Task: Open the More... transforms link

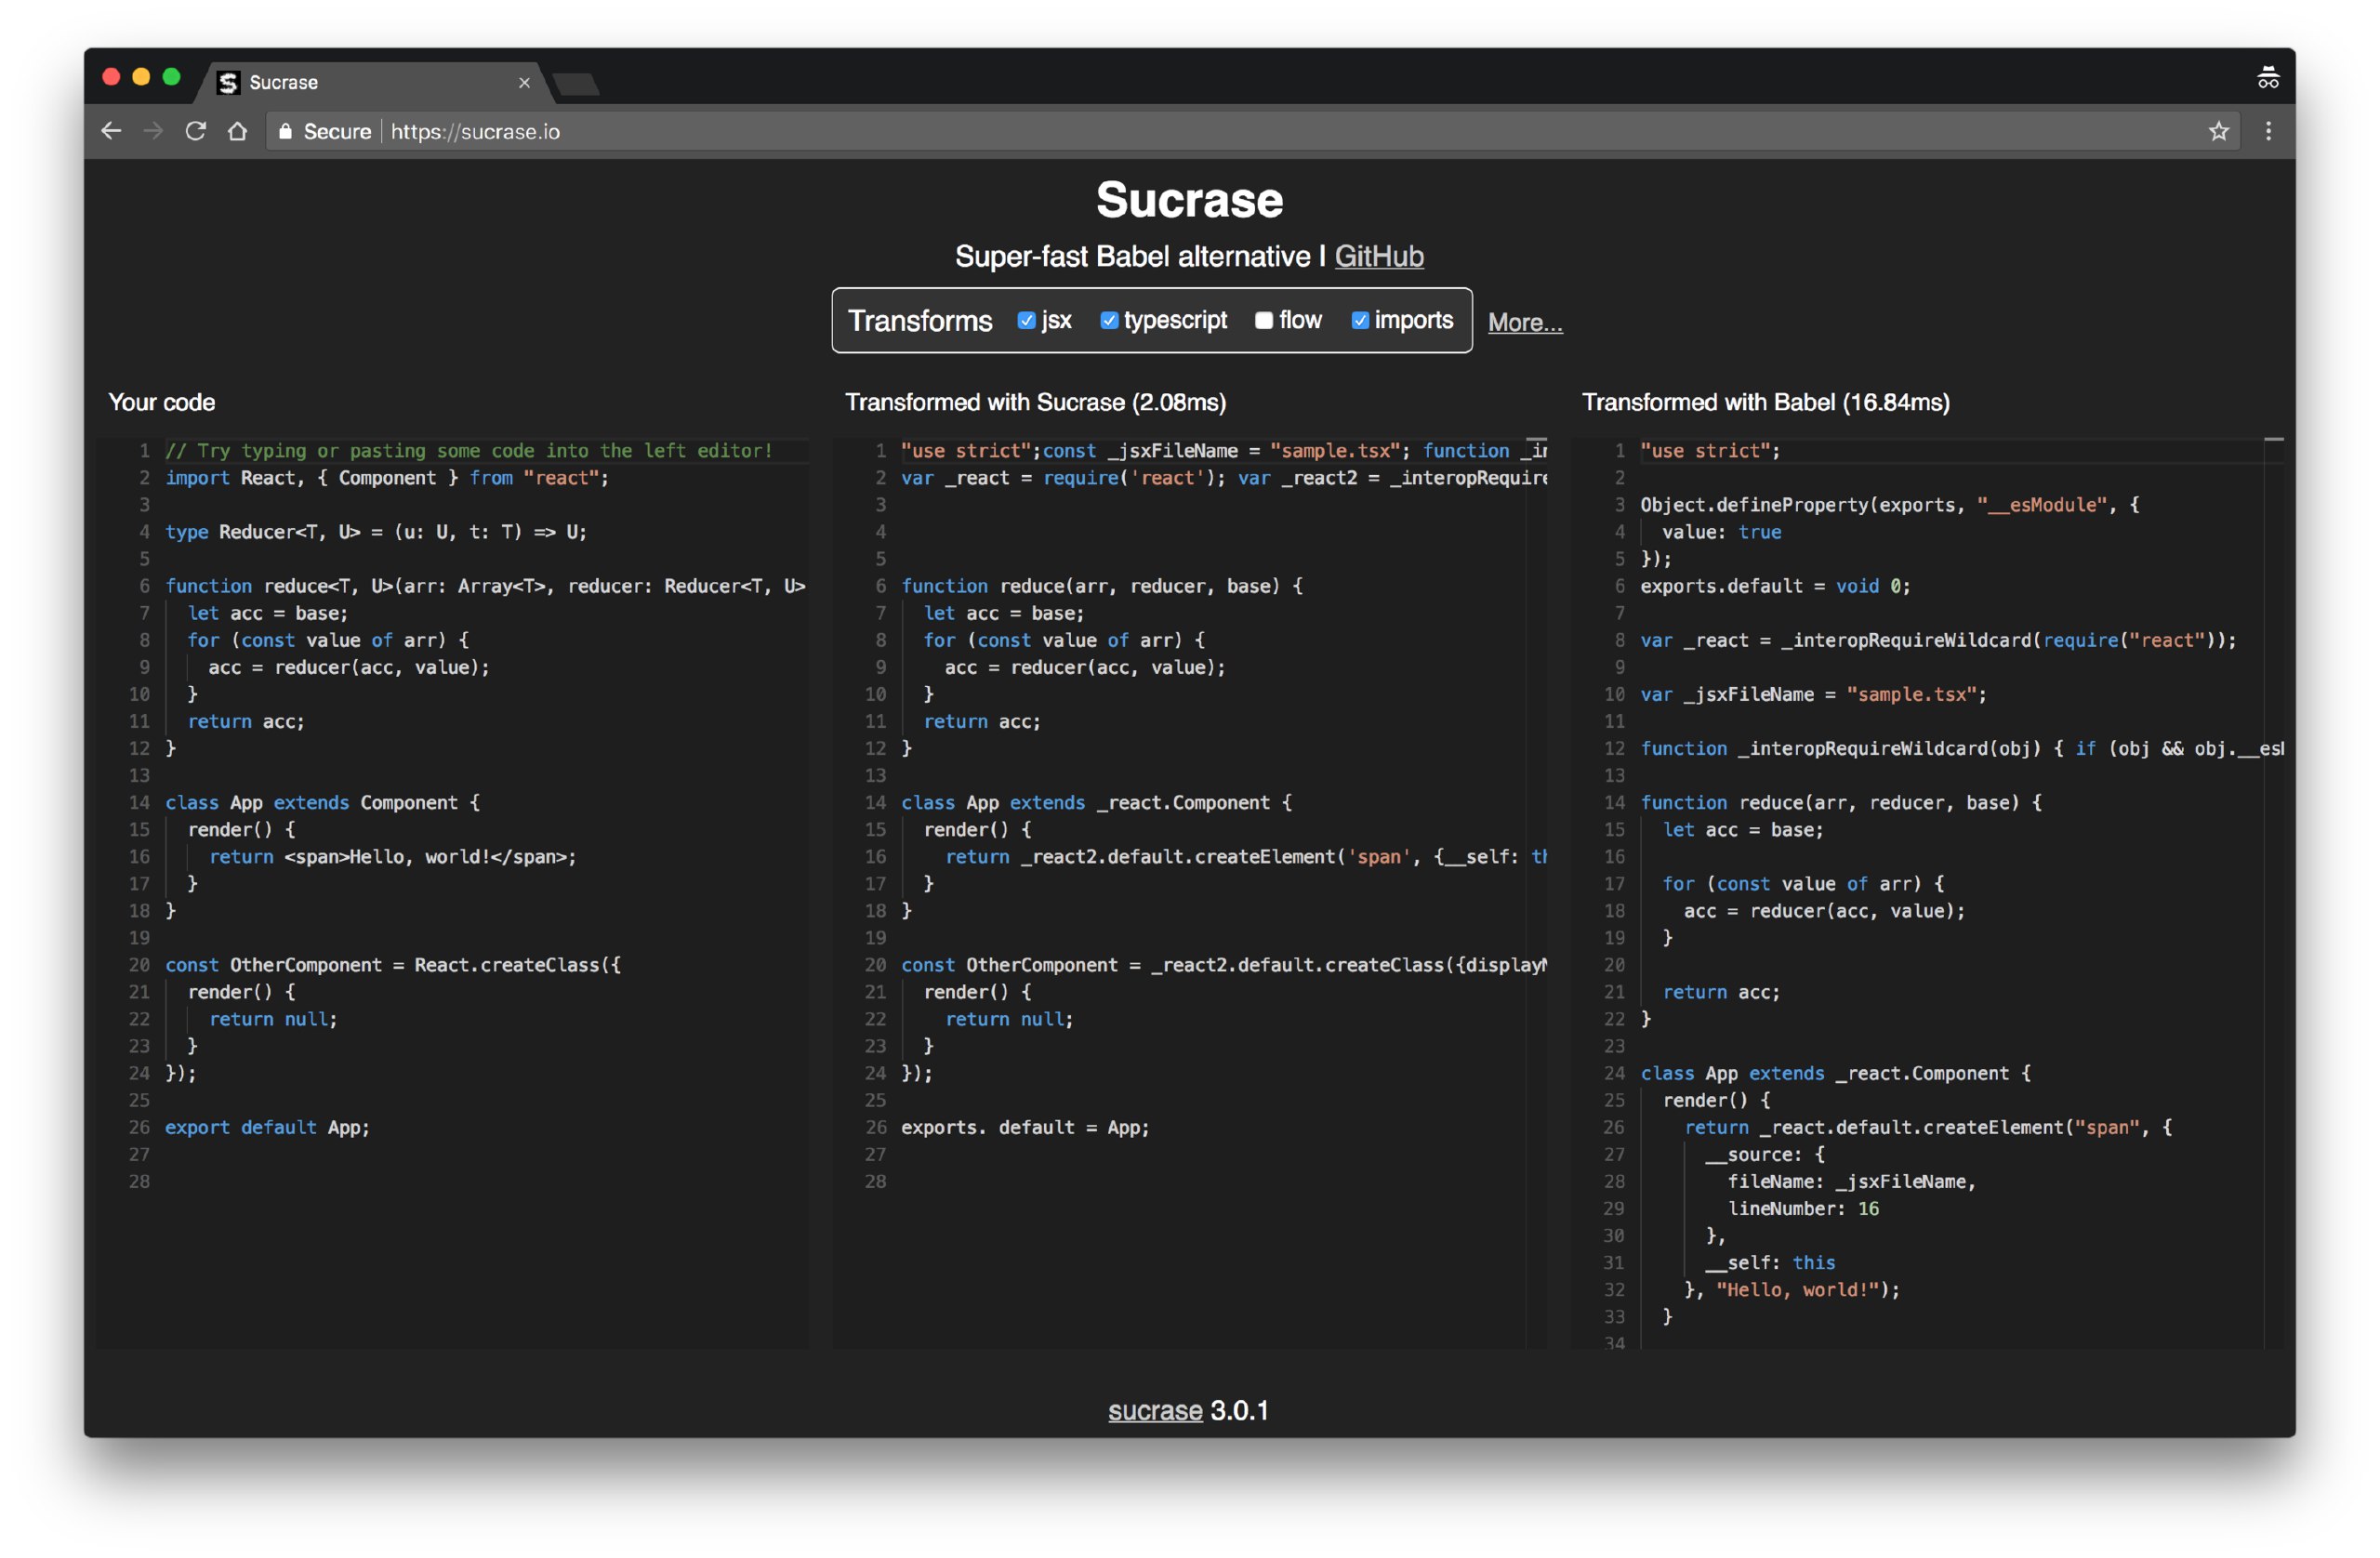Action: click(1524, 322)
